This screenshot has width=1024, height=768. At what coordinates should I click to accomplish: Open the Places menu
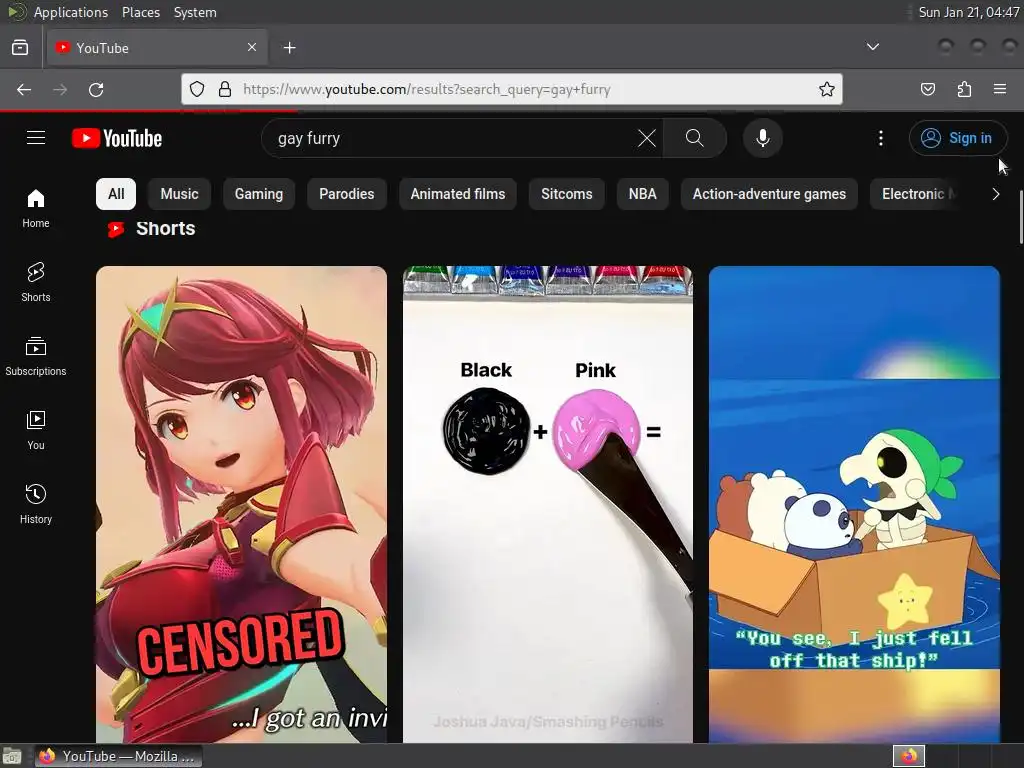[141, 12]
